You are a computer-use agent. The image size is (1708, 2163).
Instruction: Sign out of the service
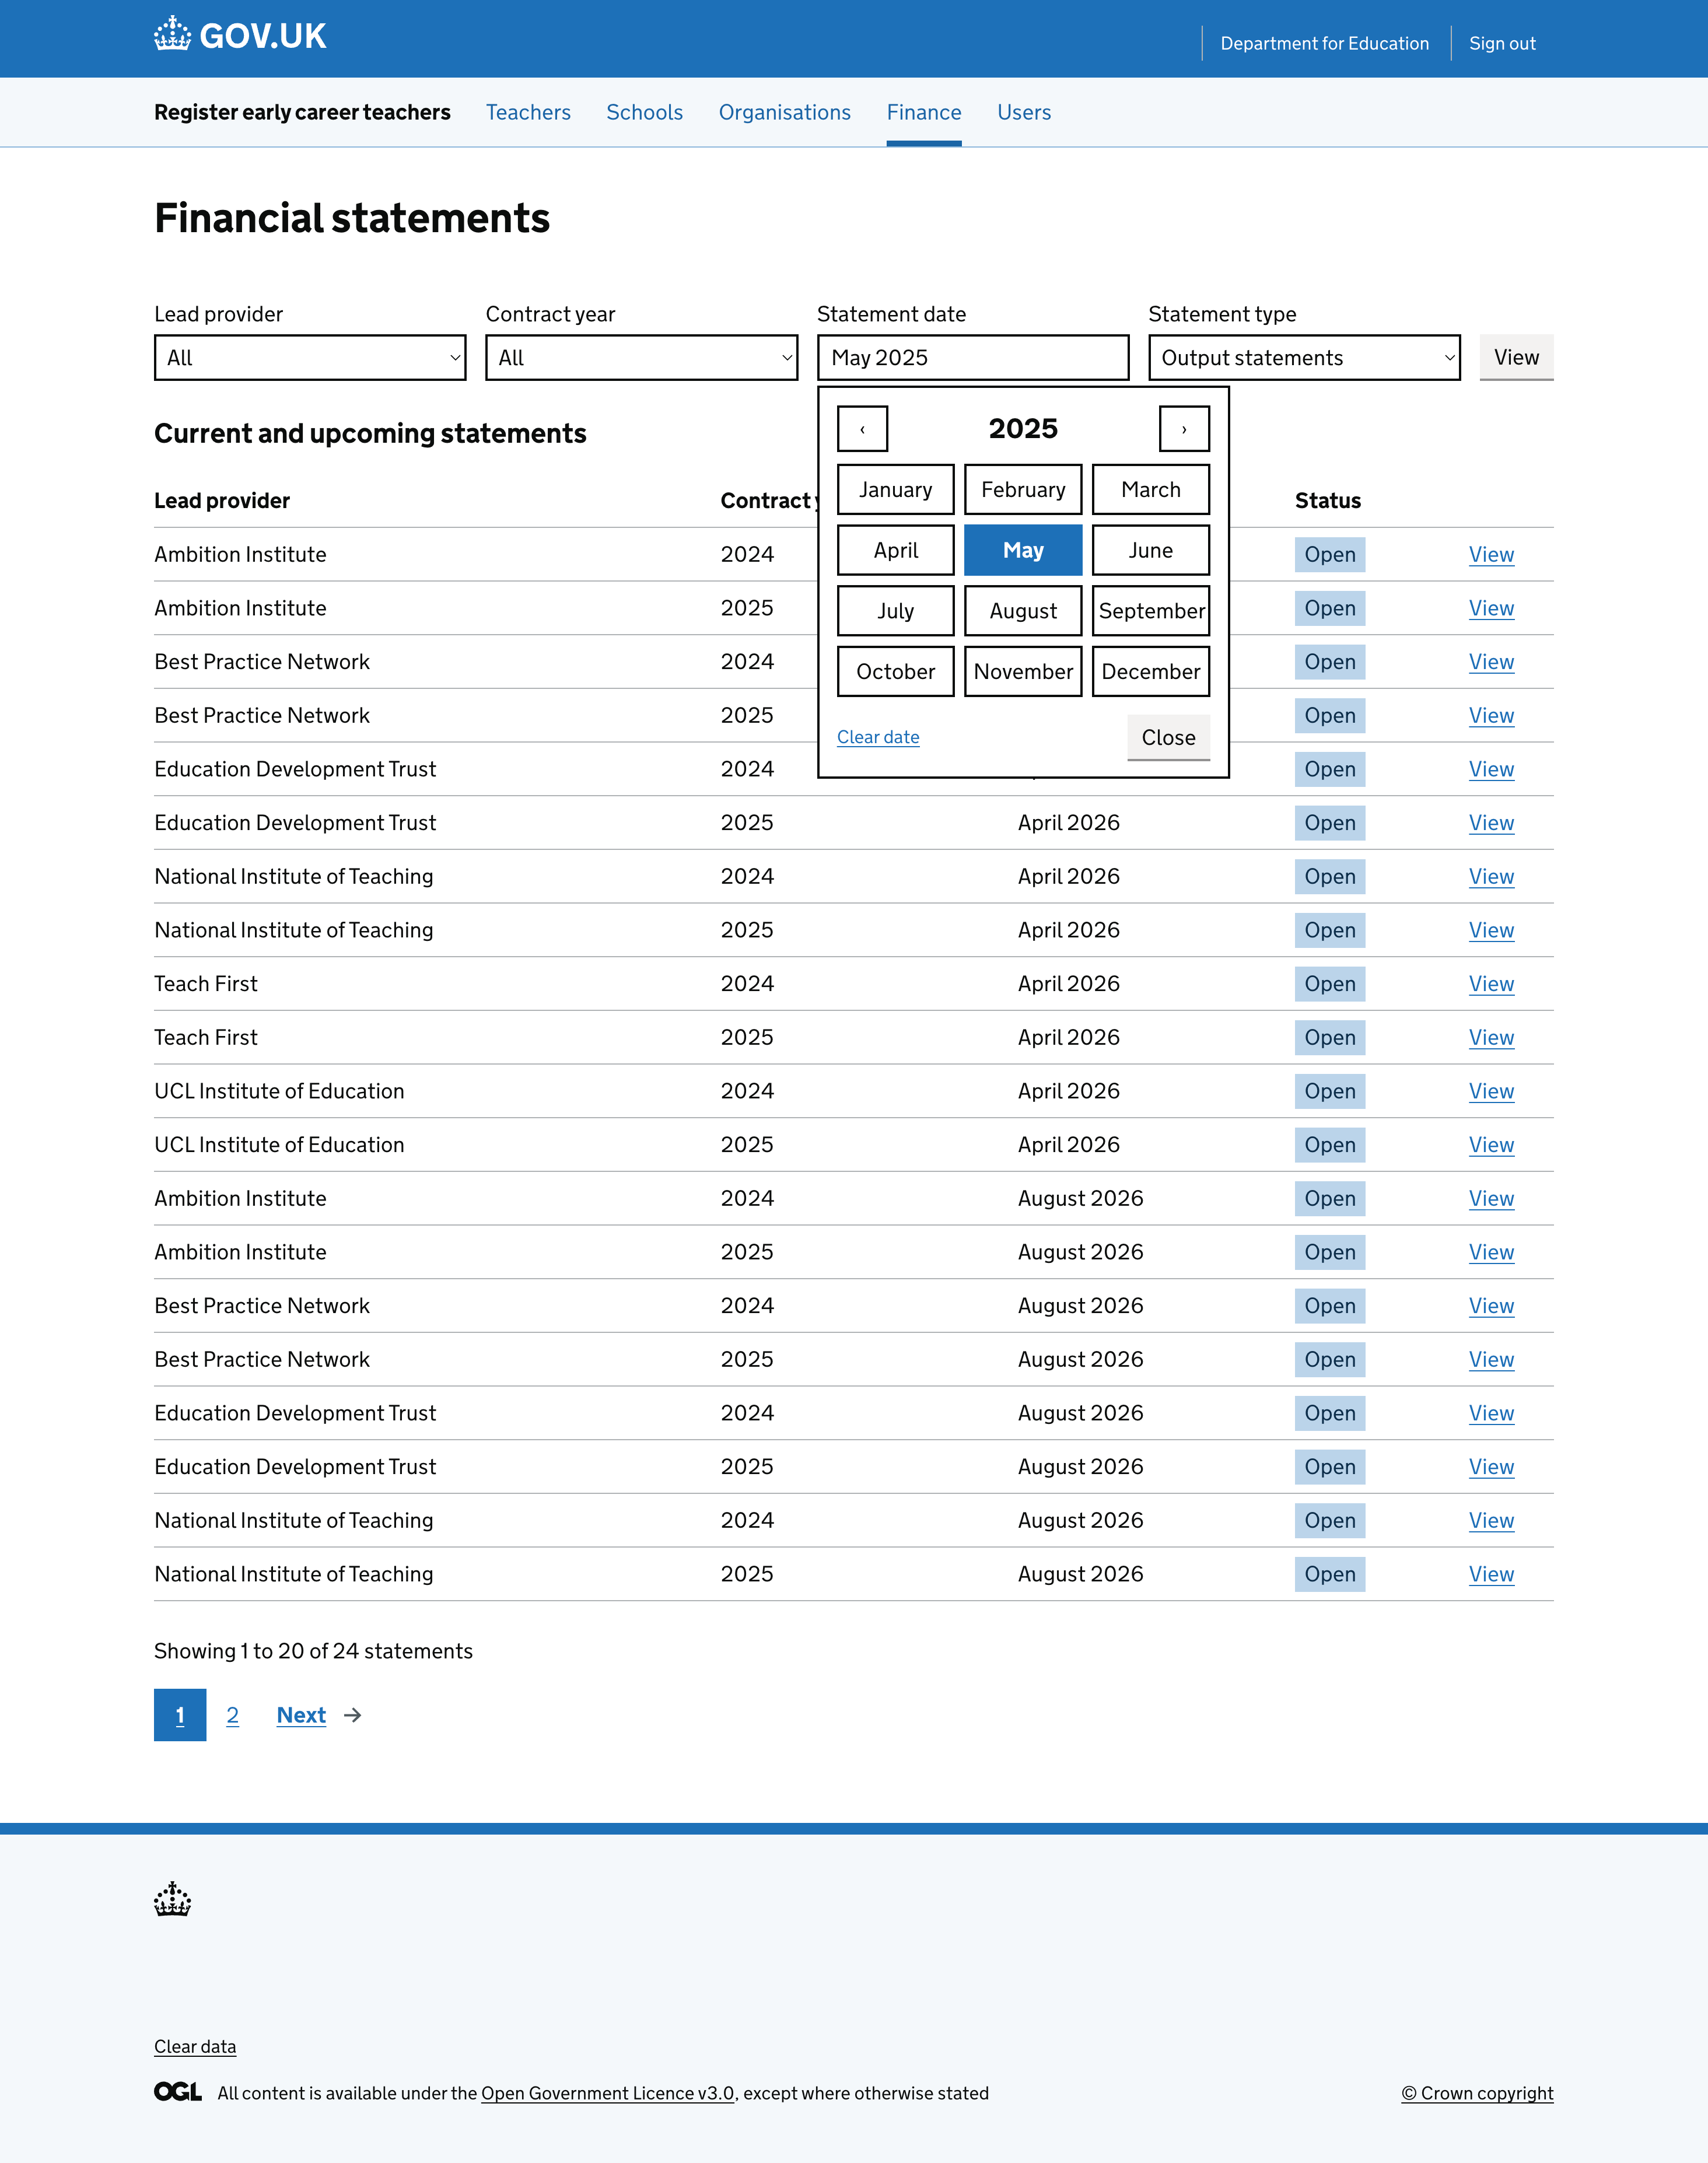click(x=1502, y=43)
